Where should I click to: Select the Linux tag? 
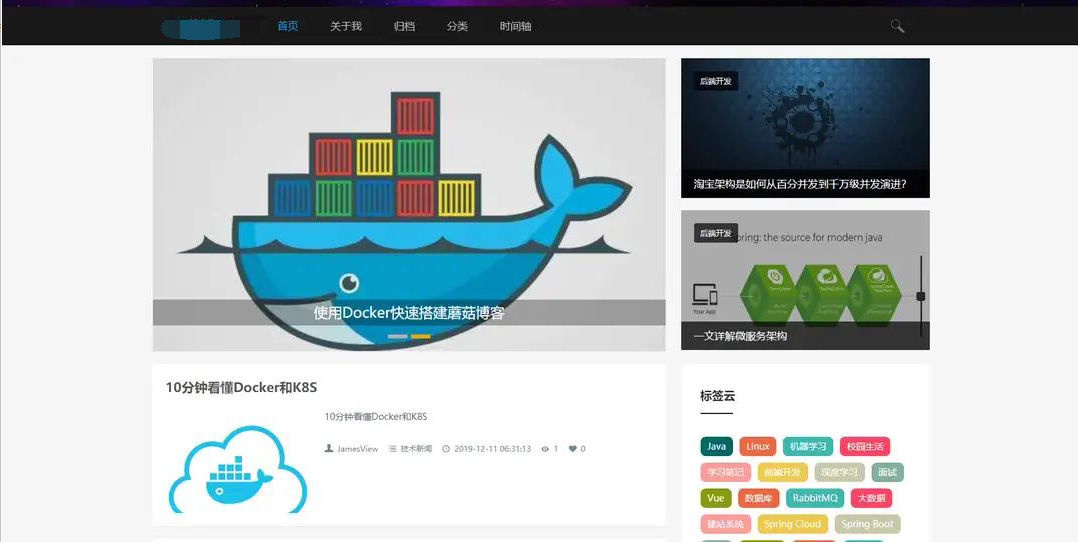758,446
